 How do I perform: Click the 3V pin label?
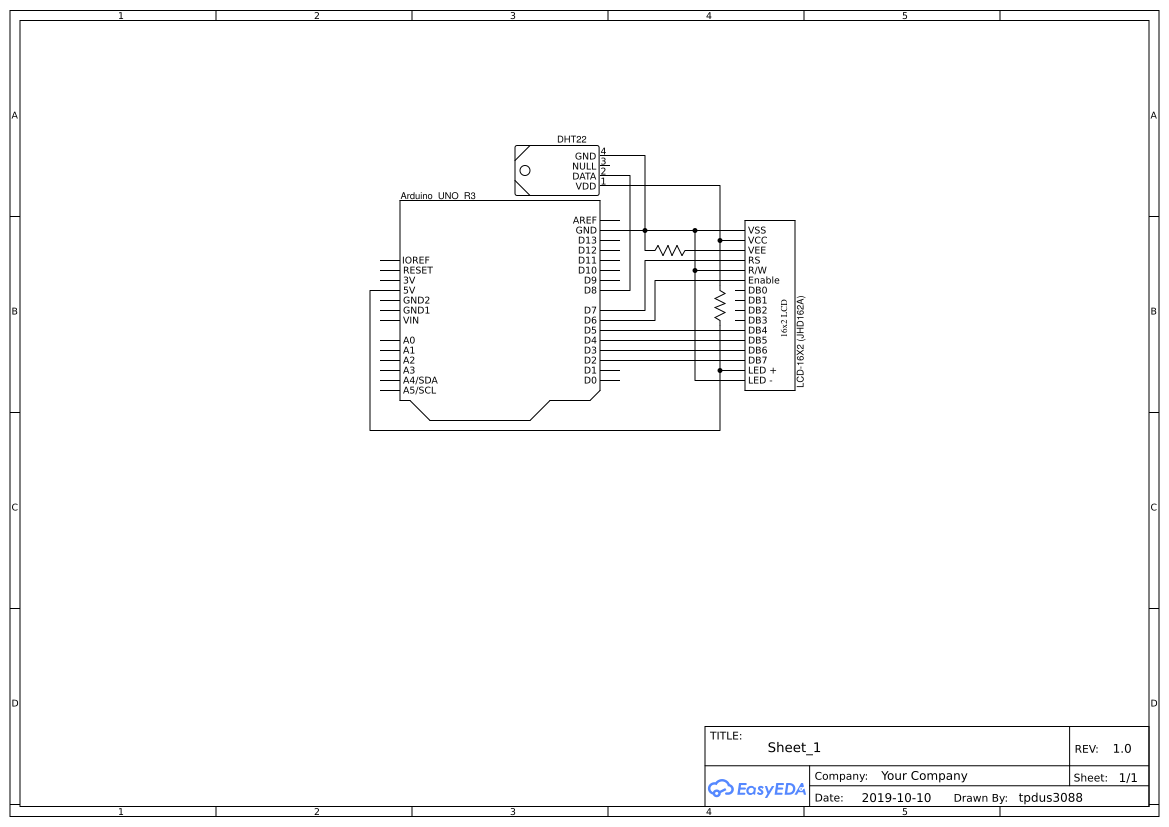click(x=409, y=280)
